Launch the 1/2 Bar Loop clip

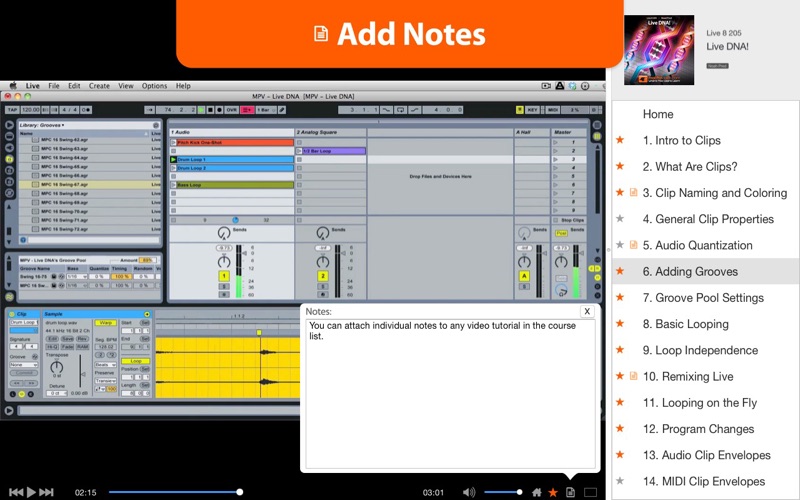[299, 151]
